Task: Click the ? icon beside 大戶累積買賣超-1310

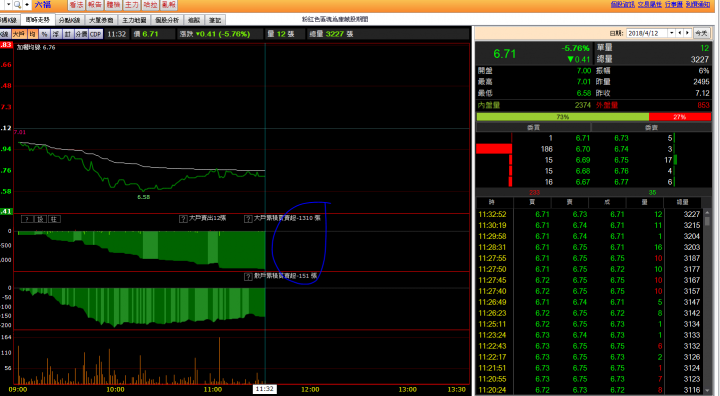Action: tap(248, 219)
